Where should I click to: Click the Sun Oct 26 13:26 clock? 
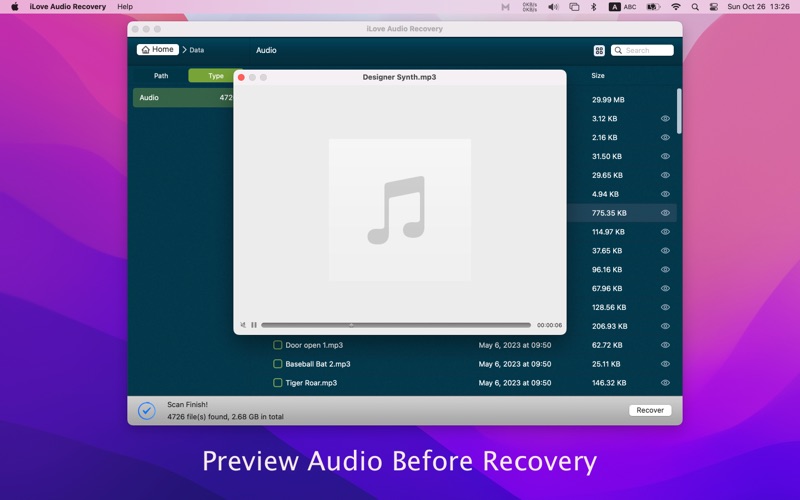point(758,7)
